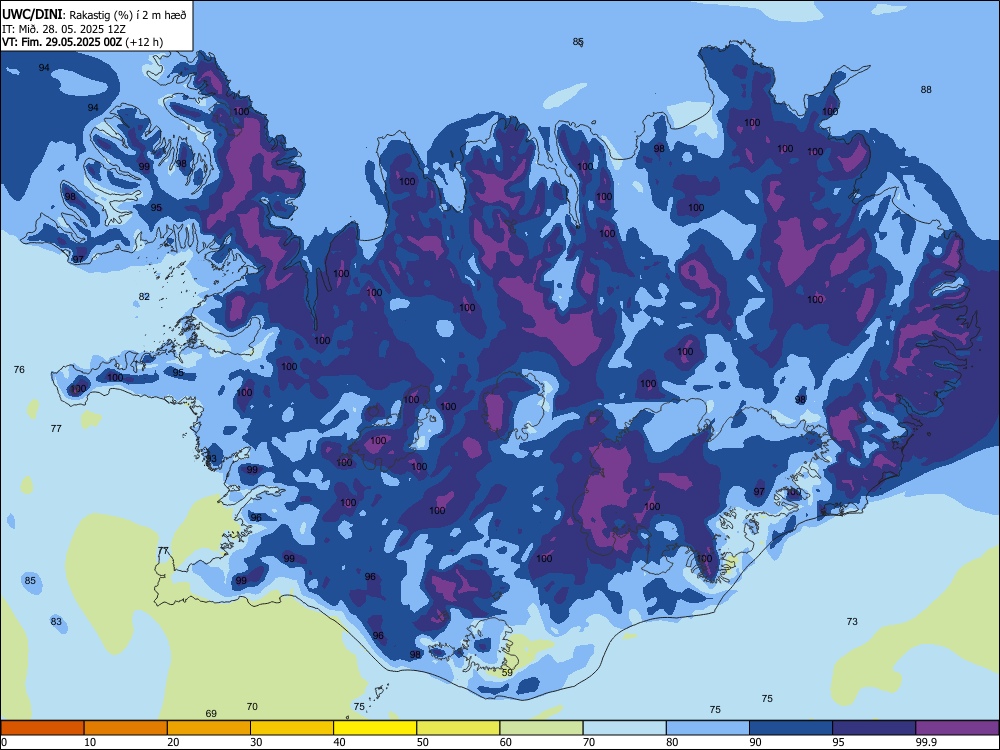This screenshot has width=1000, height=750.
Task: Click the humidity value 73 on the map
Action: [x=852, y=622]
